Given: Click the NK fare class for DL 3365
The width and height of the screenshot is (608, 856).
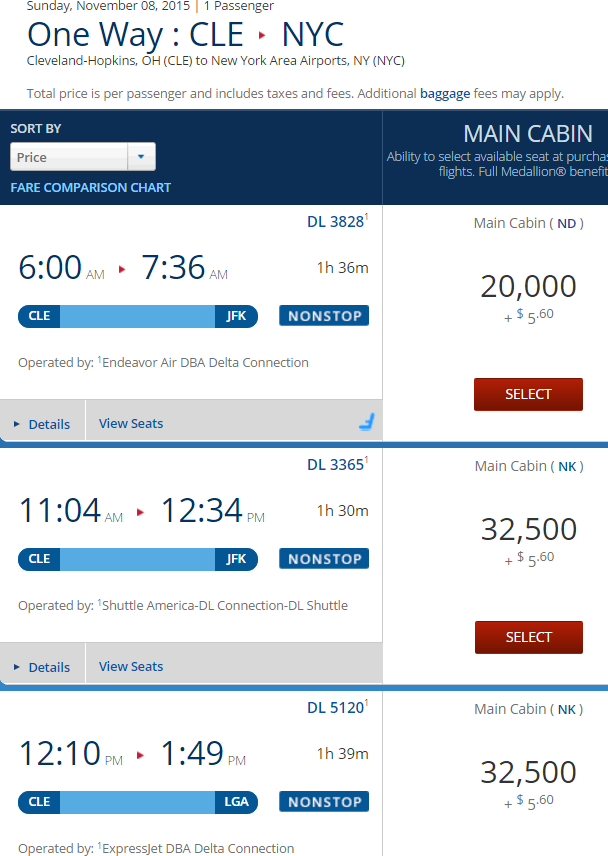Looking at the screenshot, I should (x=567, y=467).
